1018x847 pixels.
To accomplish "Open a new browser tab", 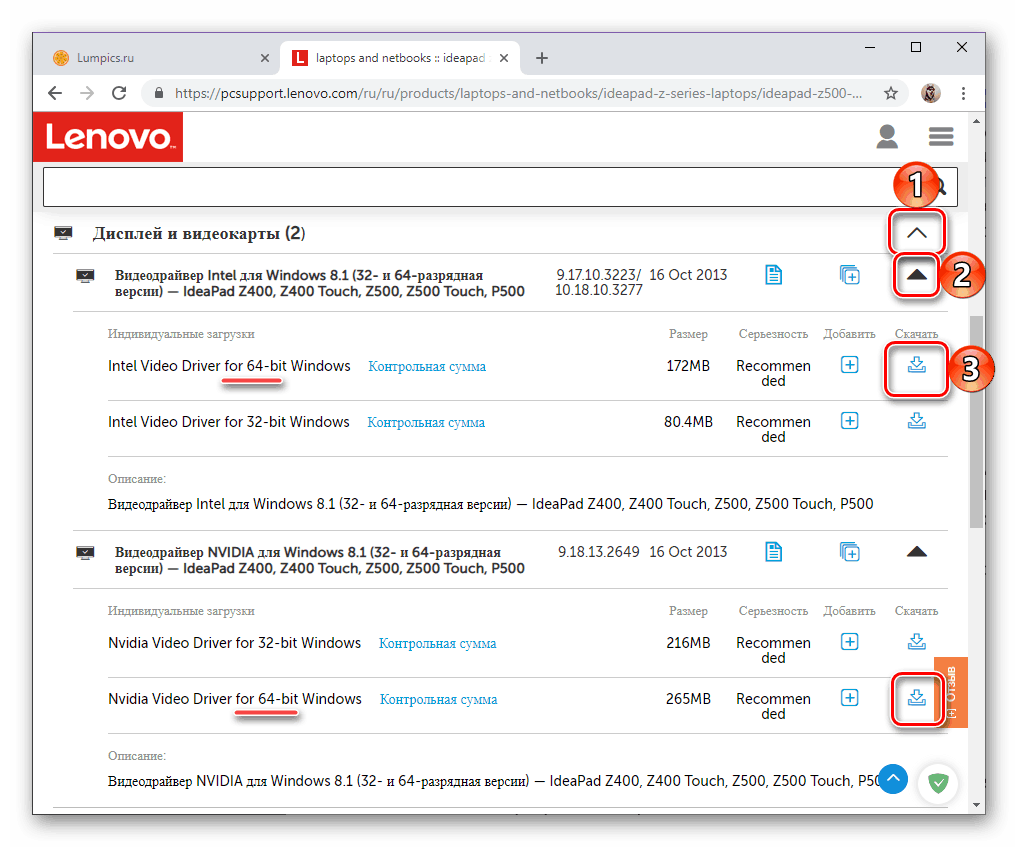I will (541, 57).
